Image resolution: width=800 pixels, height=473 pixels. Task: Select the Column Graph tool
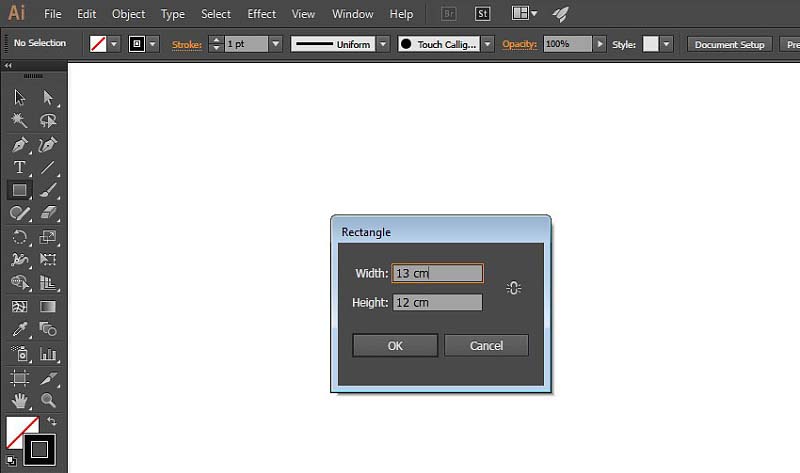click(x=48, y=353)
